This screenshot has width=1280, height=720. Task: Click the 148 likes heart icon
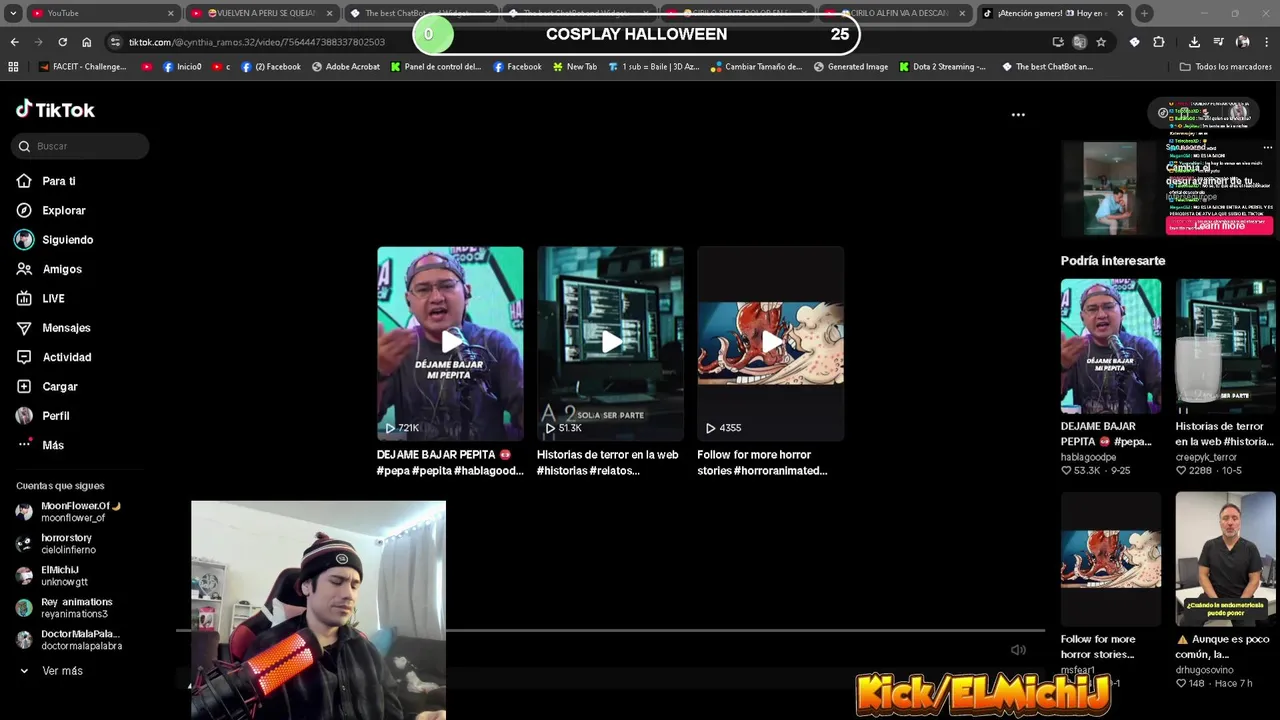pos(1181,684)
